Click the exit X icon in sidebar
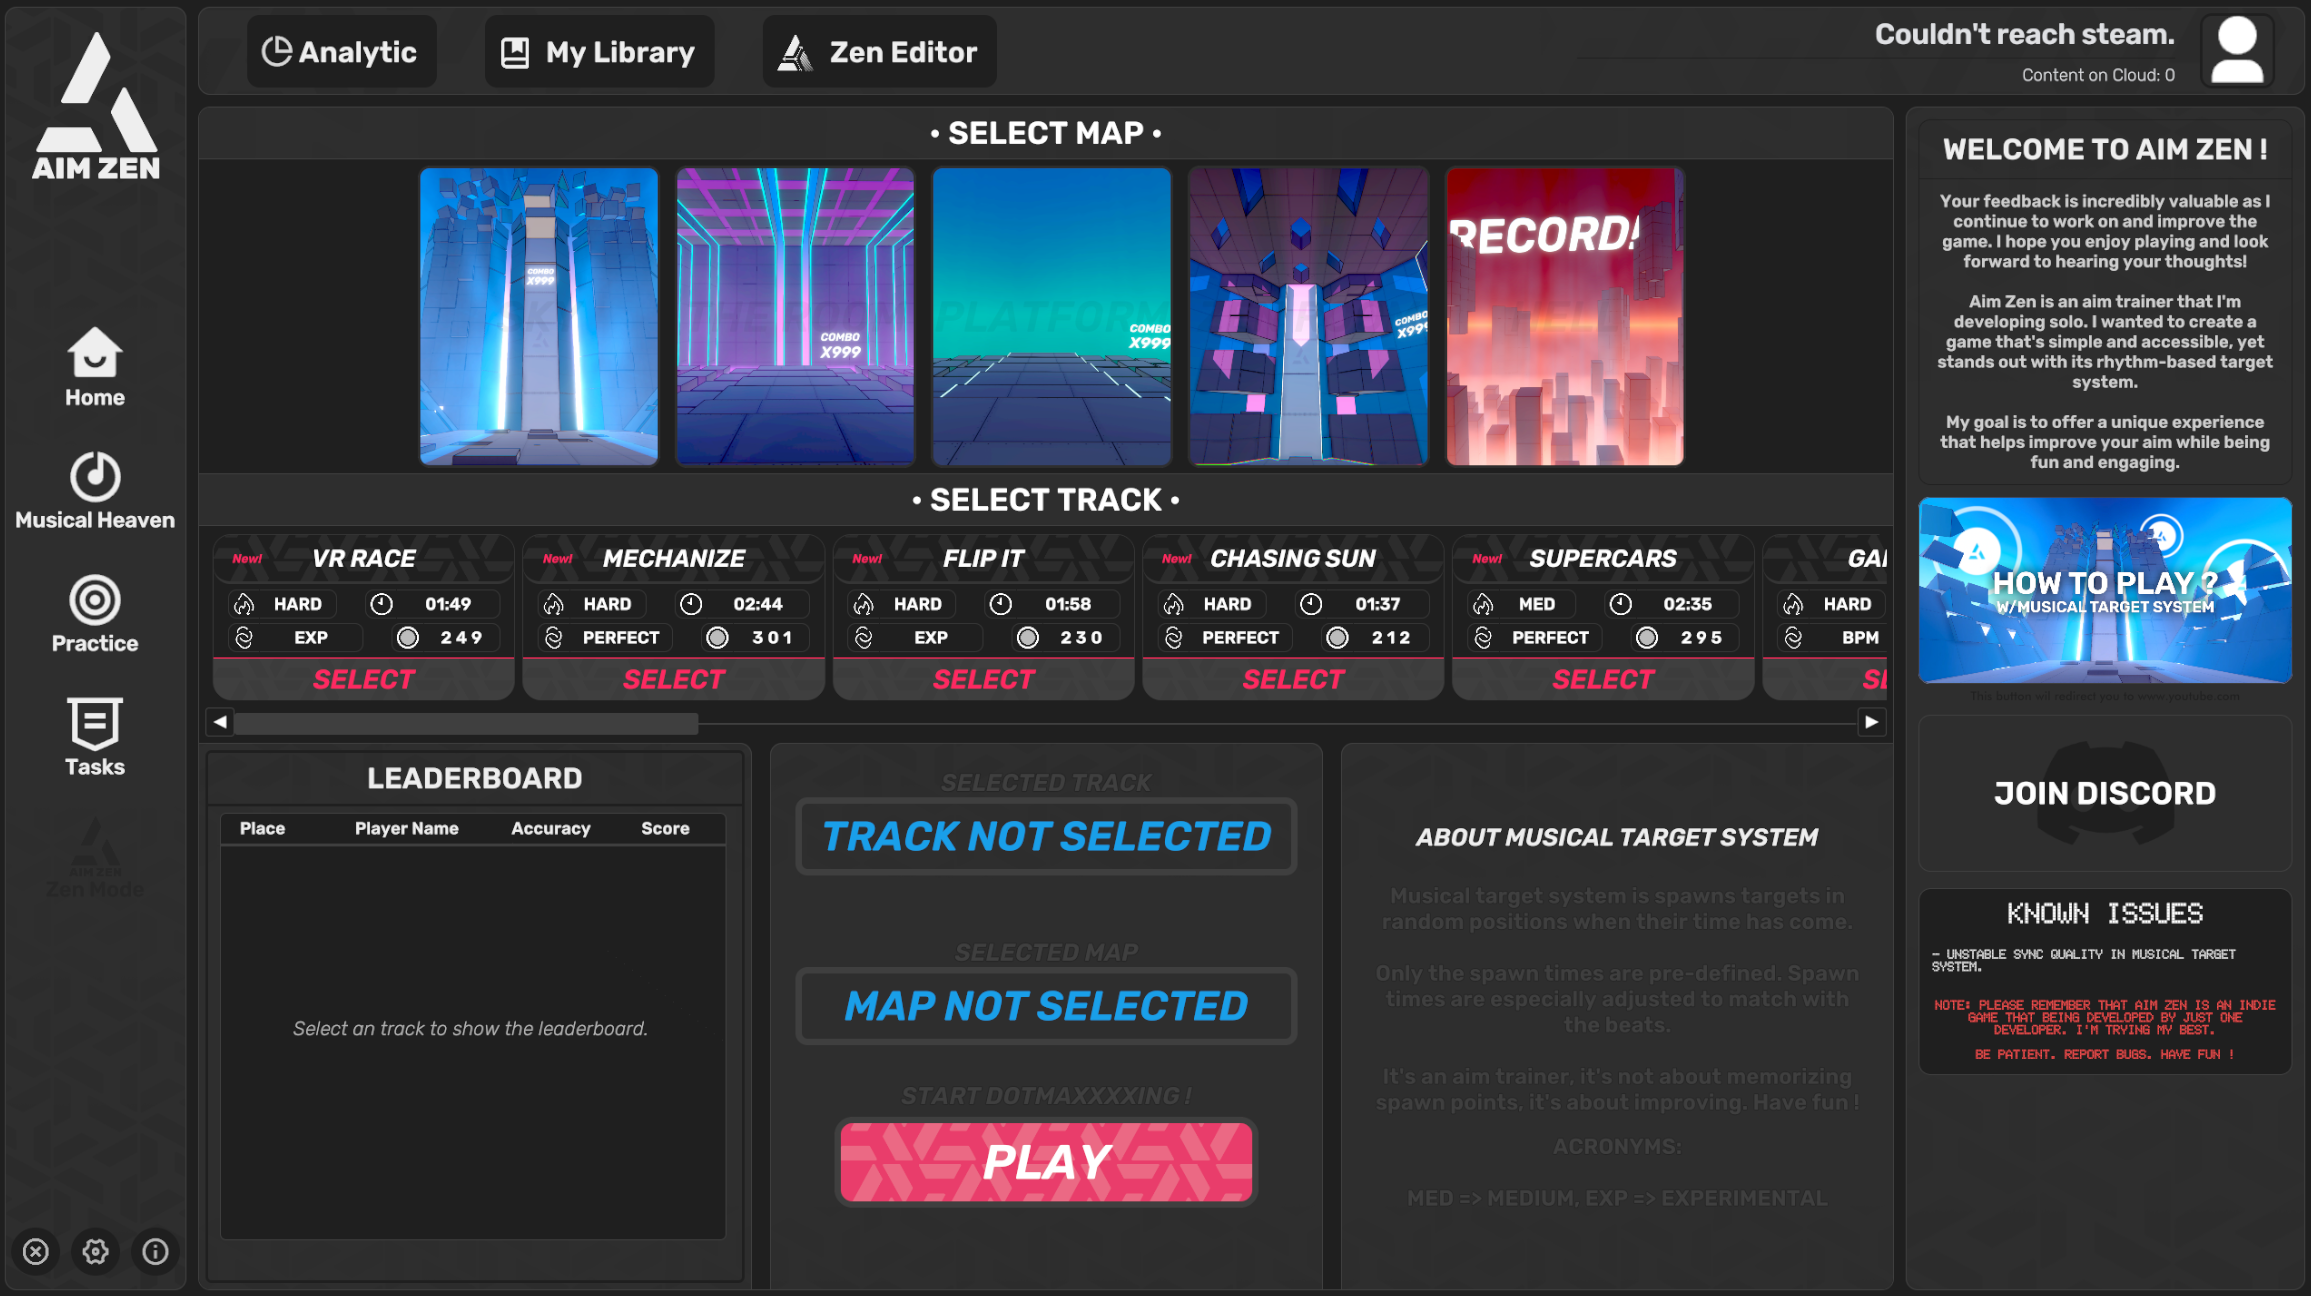 (36, 1251)
